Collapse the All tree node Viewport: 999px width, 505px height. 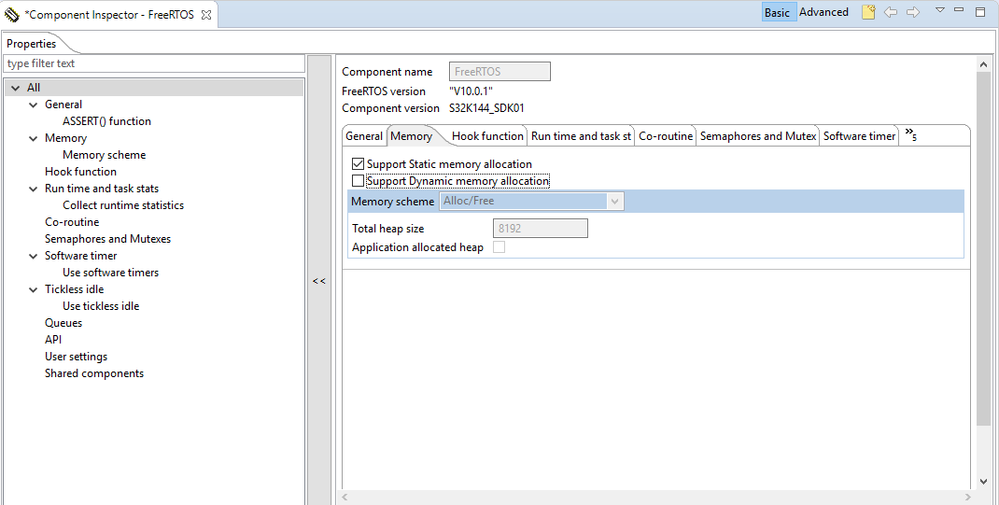[x=16, y=88]
